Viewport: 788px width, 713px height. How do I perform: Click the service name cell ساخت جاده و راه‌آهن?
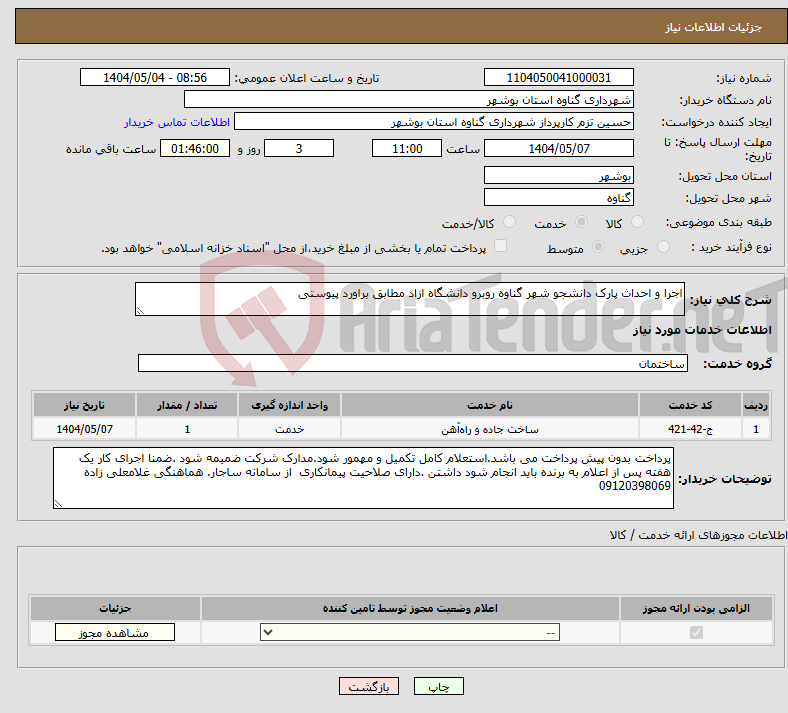click(x=490, y=429)
